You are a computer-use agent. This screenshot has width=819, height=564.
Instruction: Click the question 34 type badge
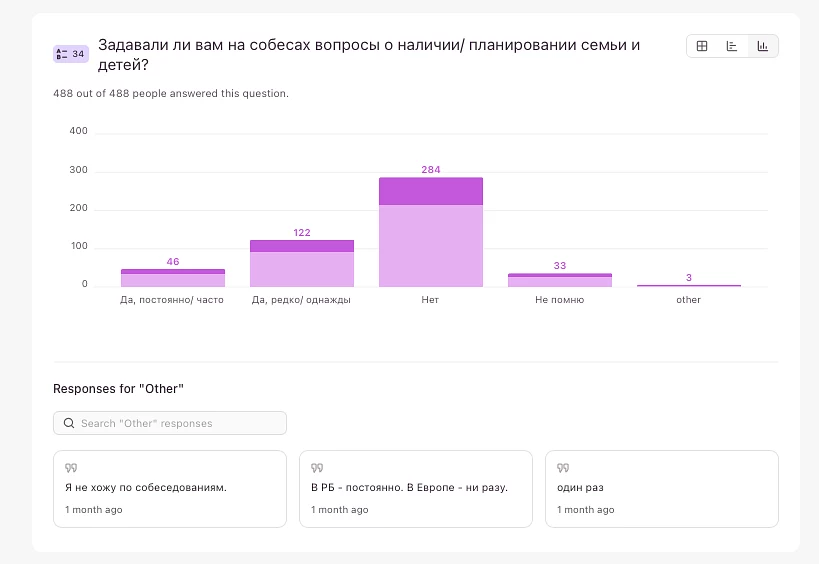coord(71,54)
